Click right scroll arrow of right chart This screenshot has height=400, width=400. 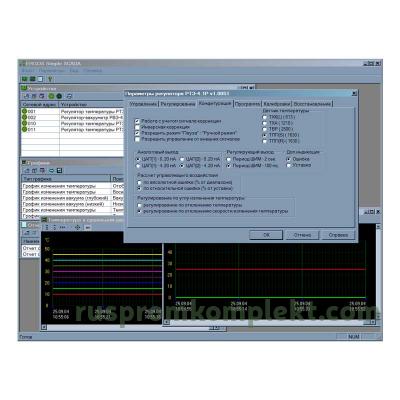click(x=373, y=322)
